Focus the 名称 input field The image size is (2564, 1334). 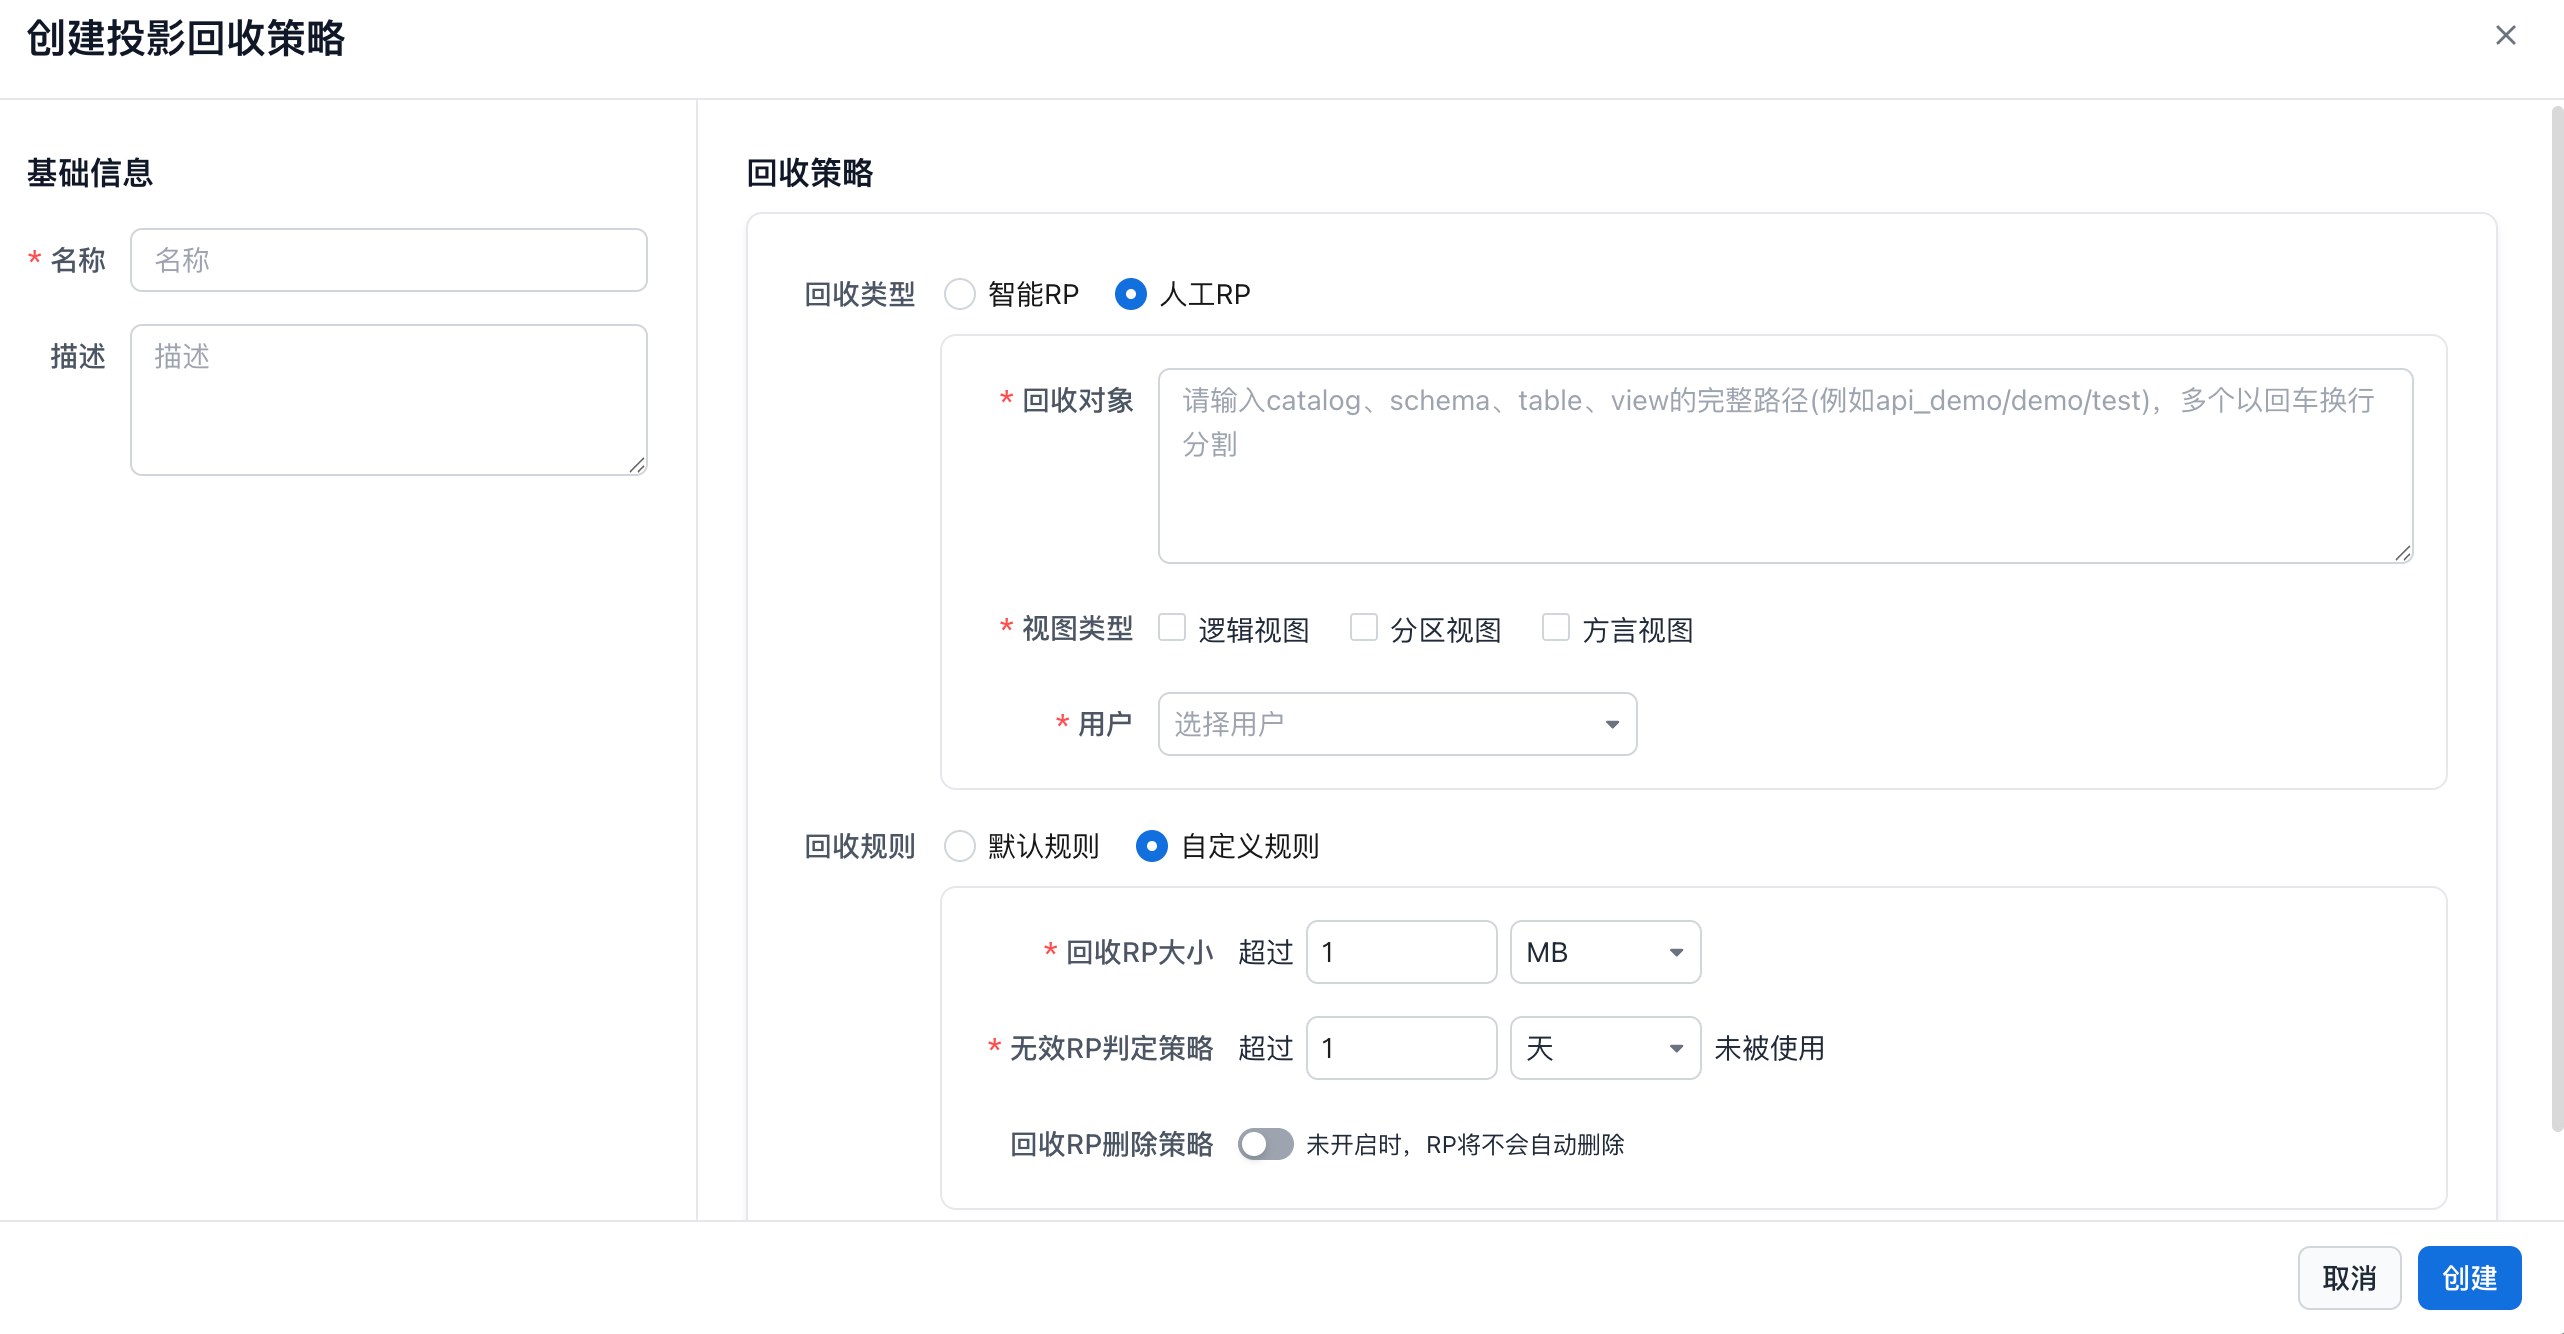pos(388,260)
